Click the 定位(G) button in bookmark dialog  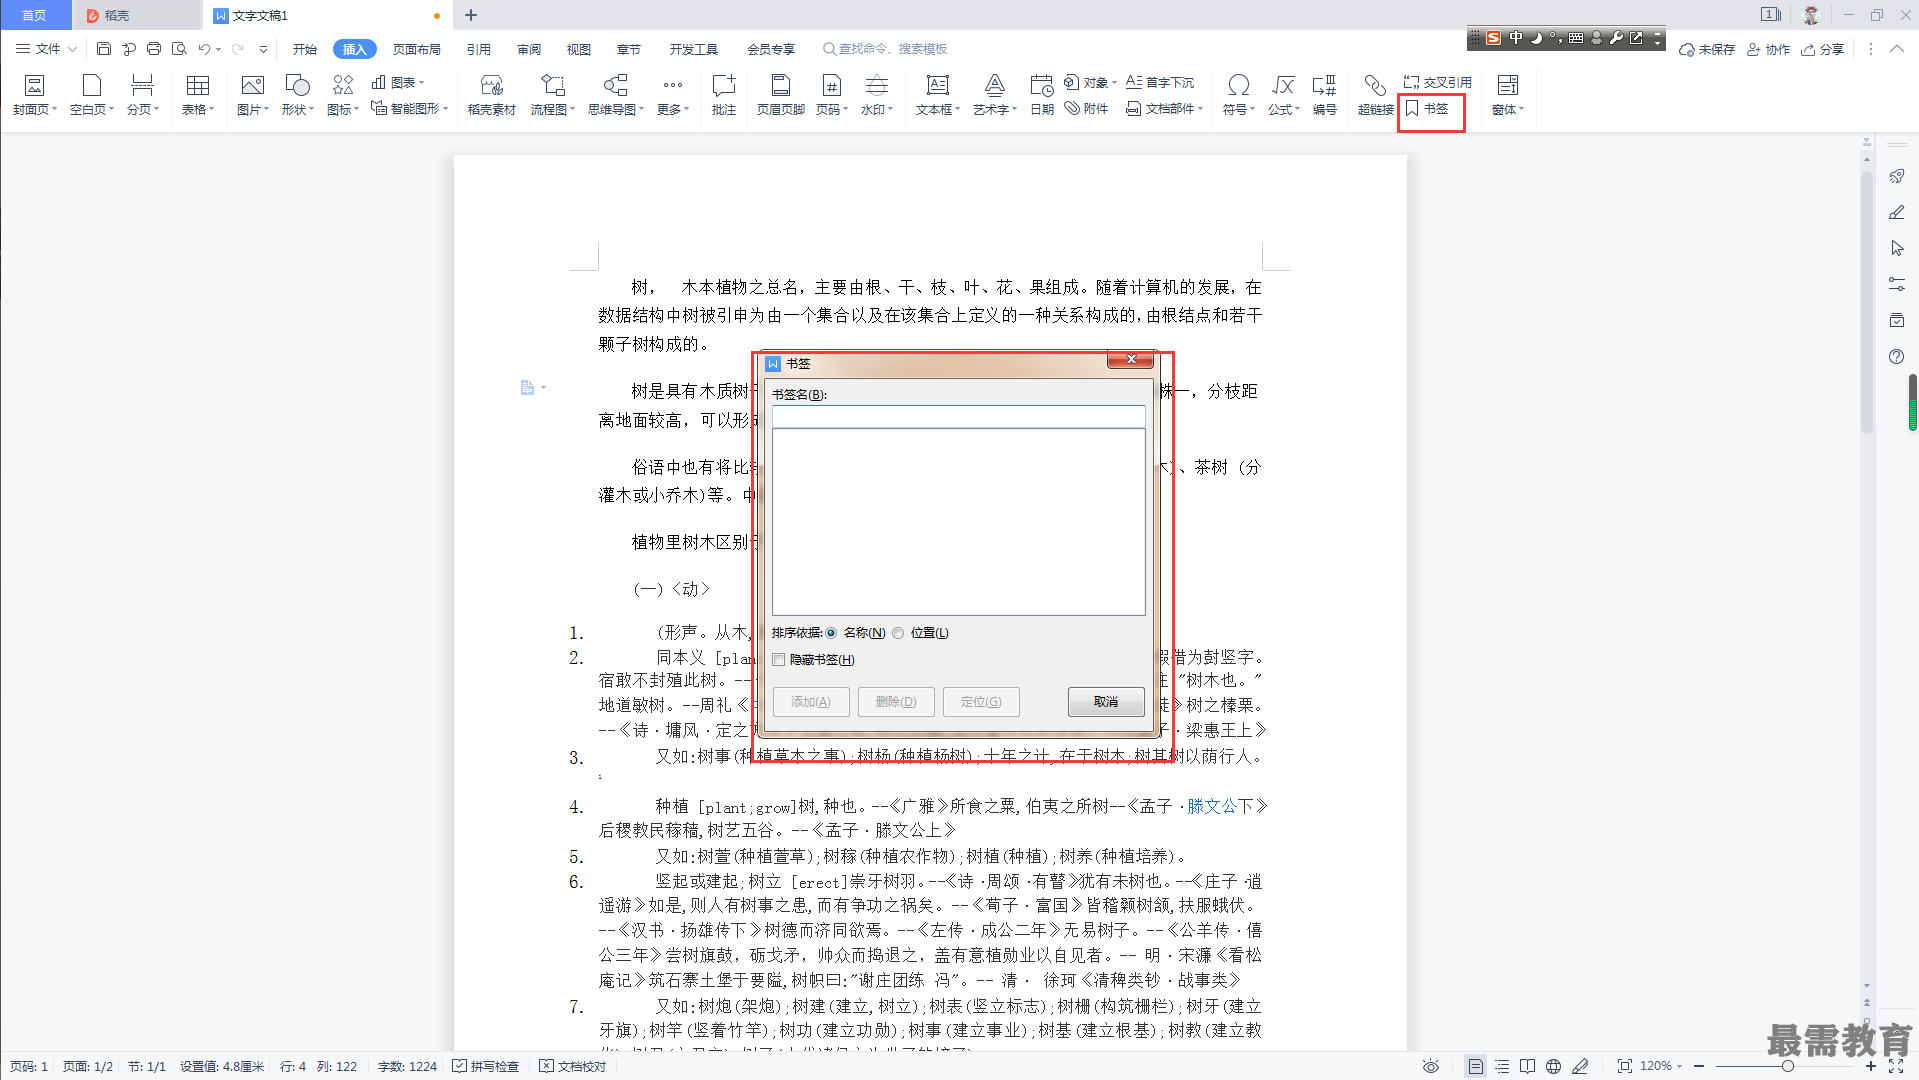981,702
